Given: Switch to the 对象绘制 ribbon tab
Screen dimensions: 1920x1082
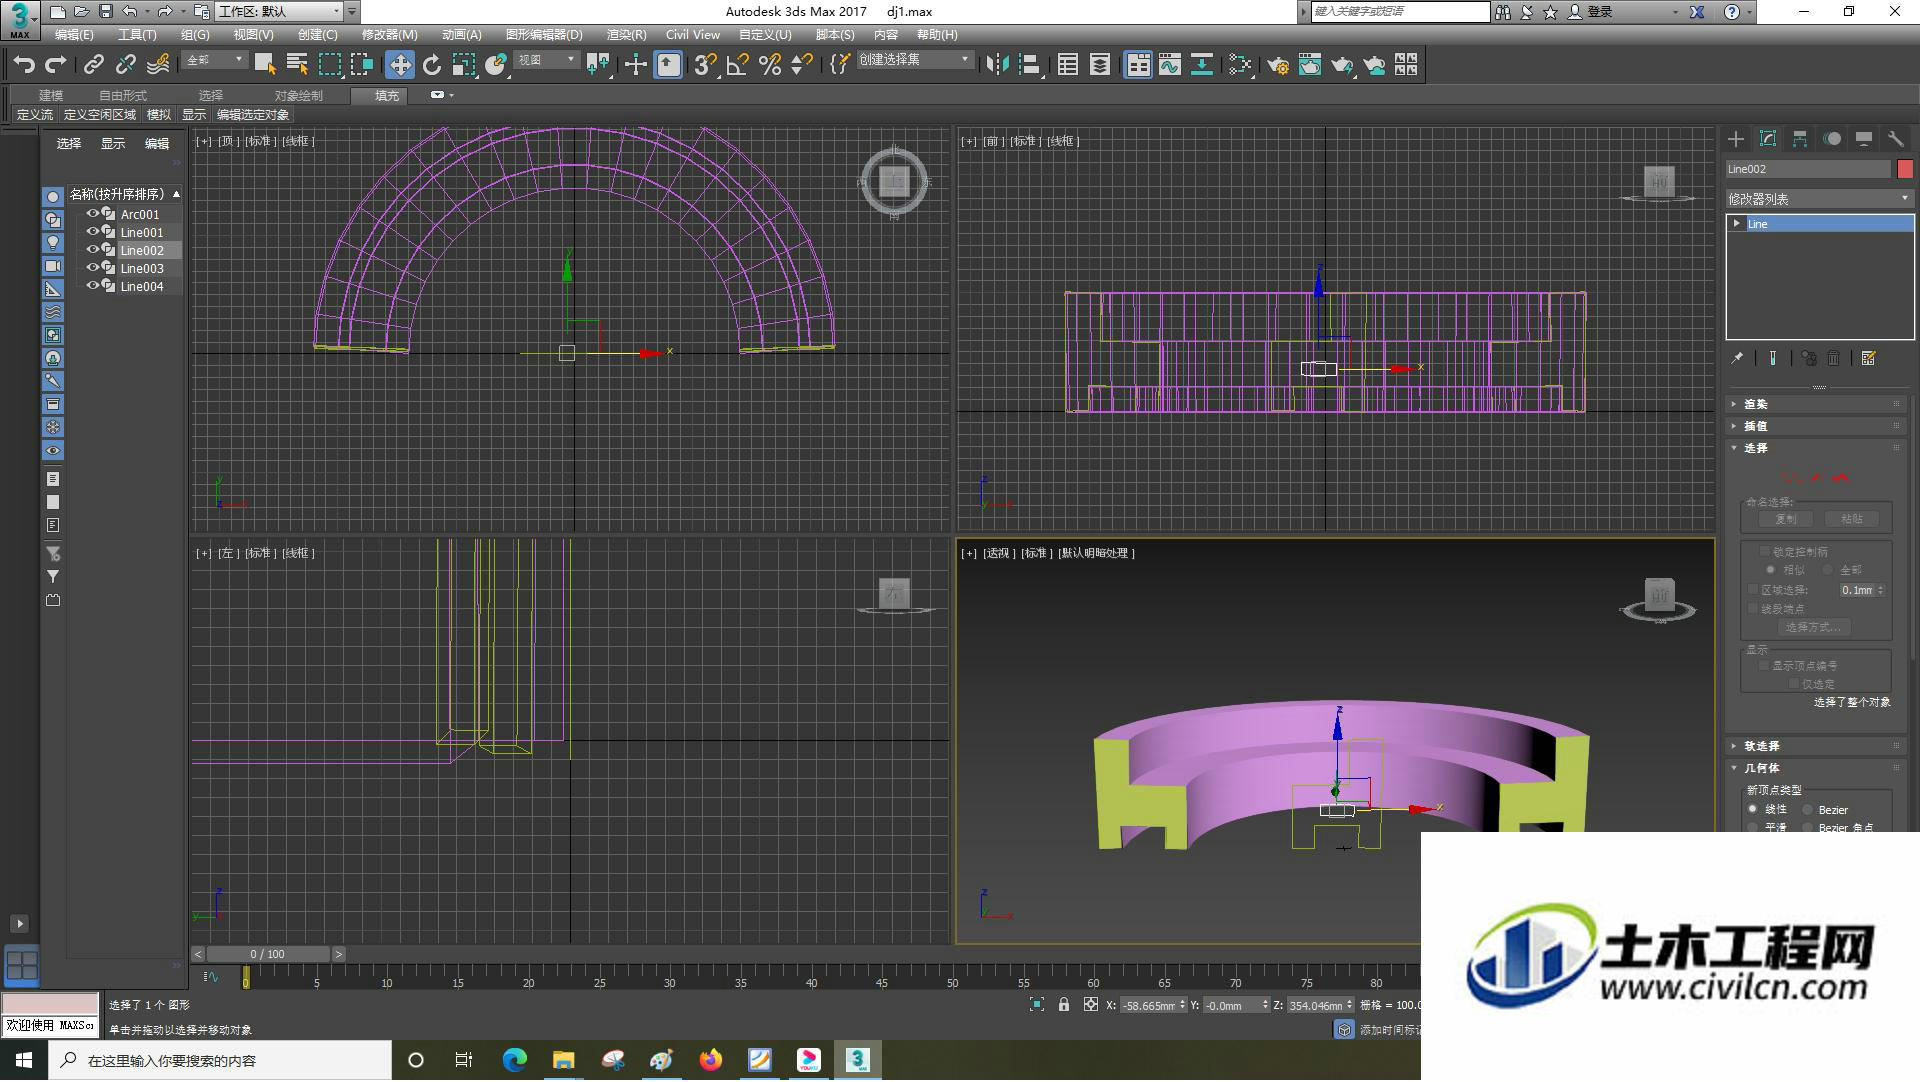Looking at the screenshot, I should coord(299,96).
